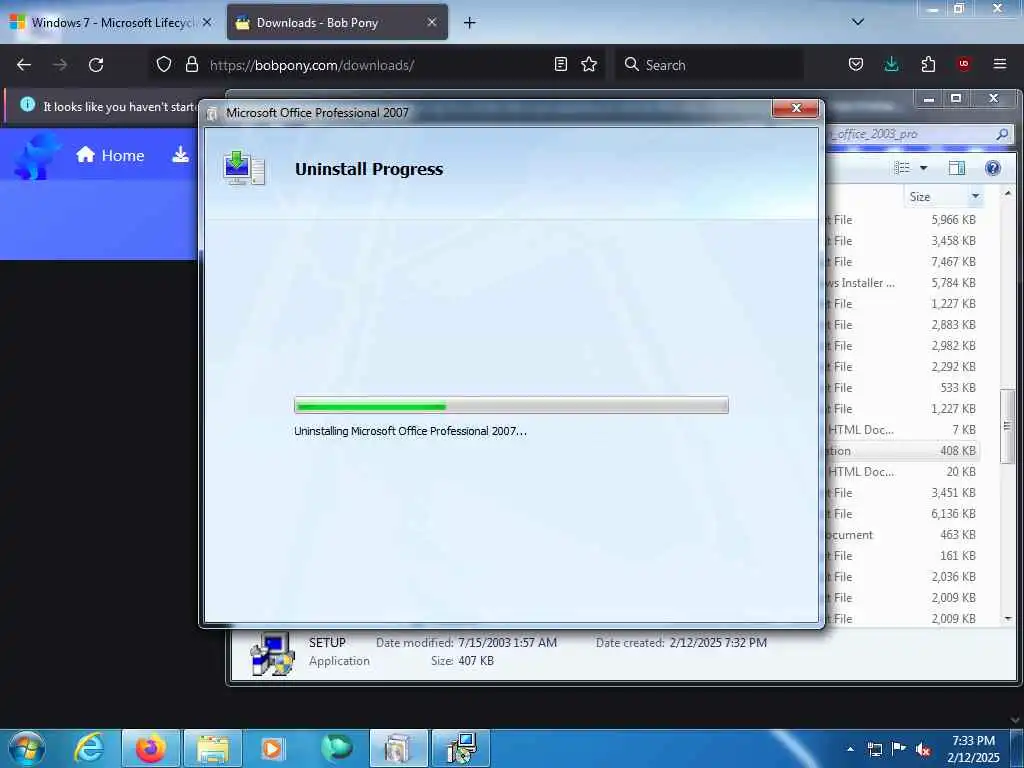Click the SETUP application icon in details pane
Image resolution: width=1024 pixels, height=768 pixels.
(x=273, y=653)
